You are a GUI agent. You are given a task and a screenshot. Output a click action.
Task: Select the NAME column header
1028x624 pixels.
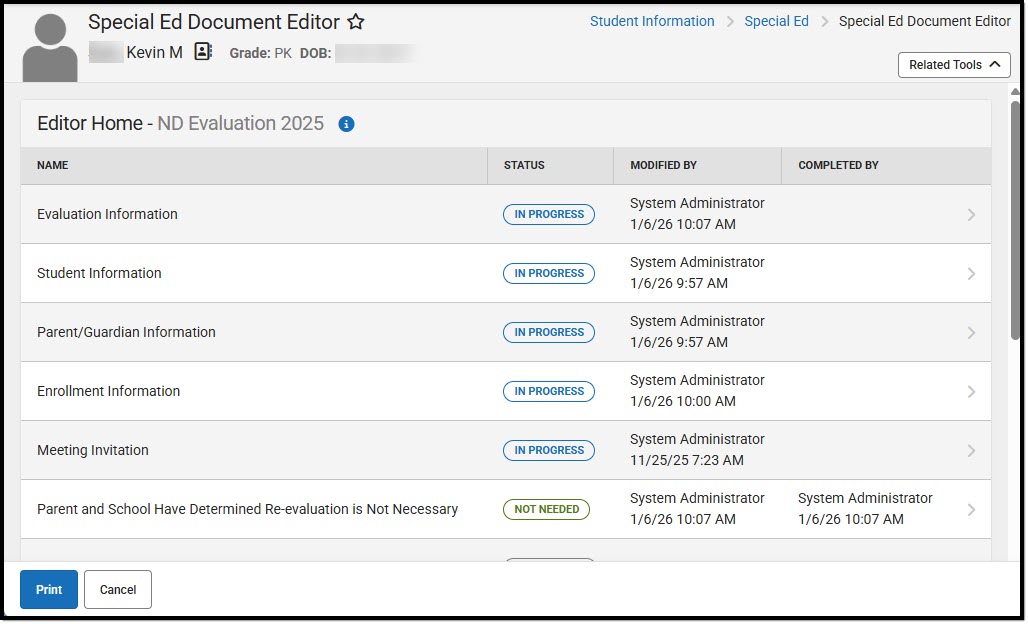pyautogui.click(x=52, y=165)
